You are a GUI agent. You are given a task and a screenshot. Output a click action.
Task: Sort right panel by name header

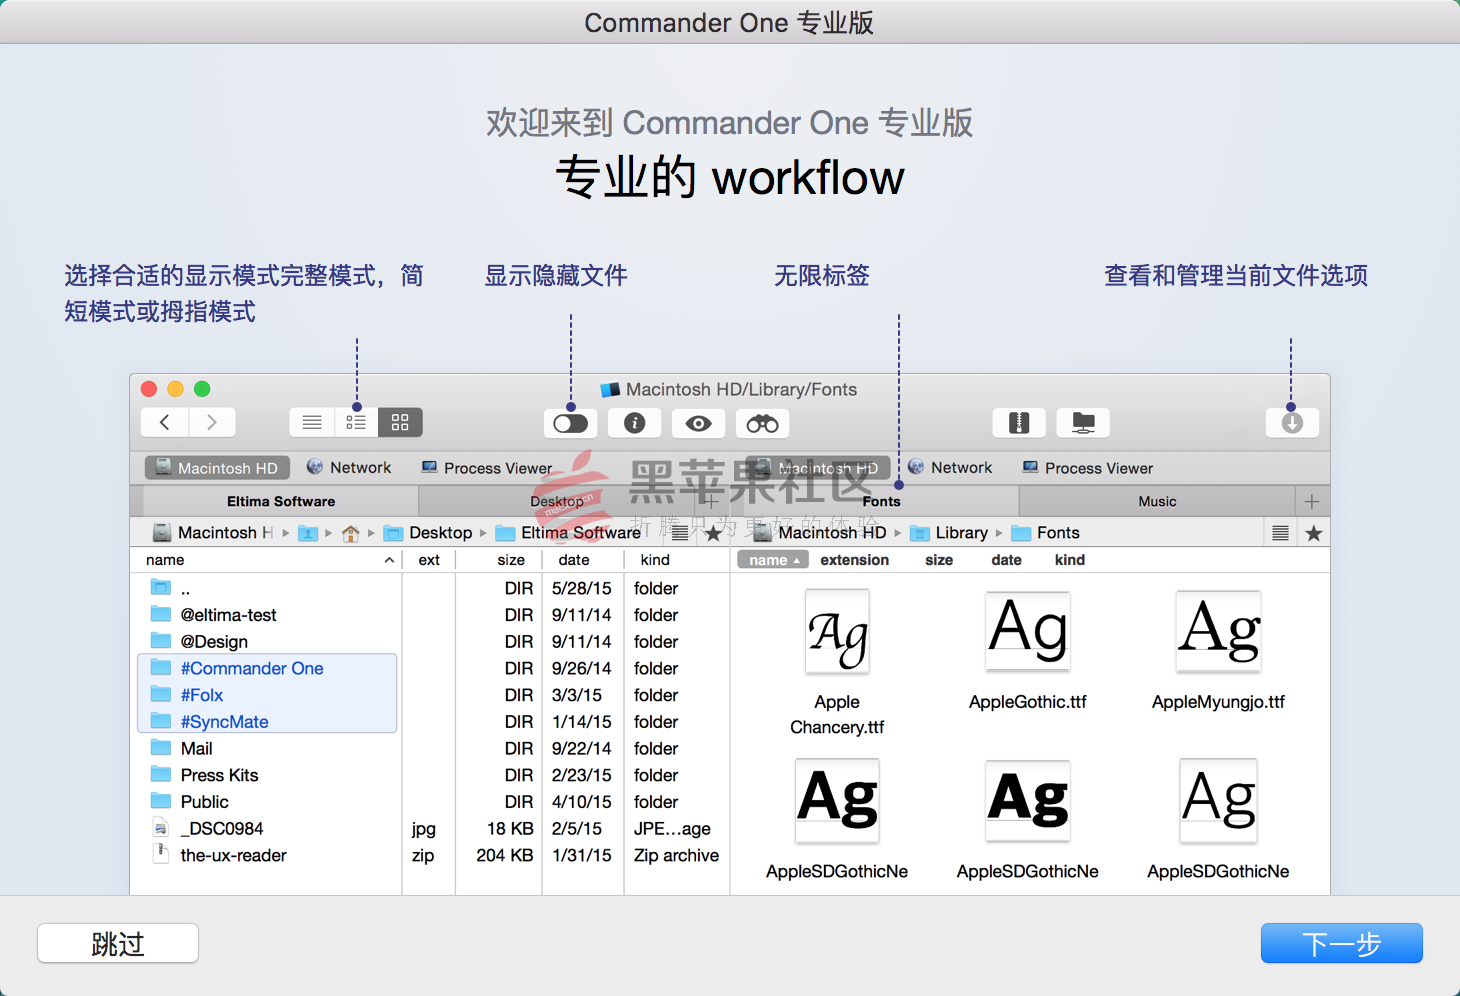point(773,560)
